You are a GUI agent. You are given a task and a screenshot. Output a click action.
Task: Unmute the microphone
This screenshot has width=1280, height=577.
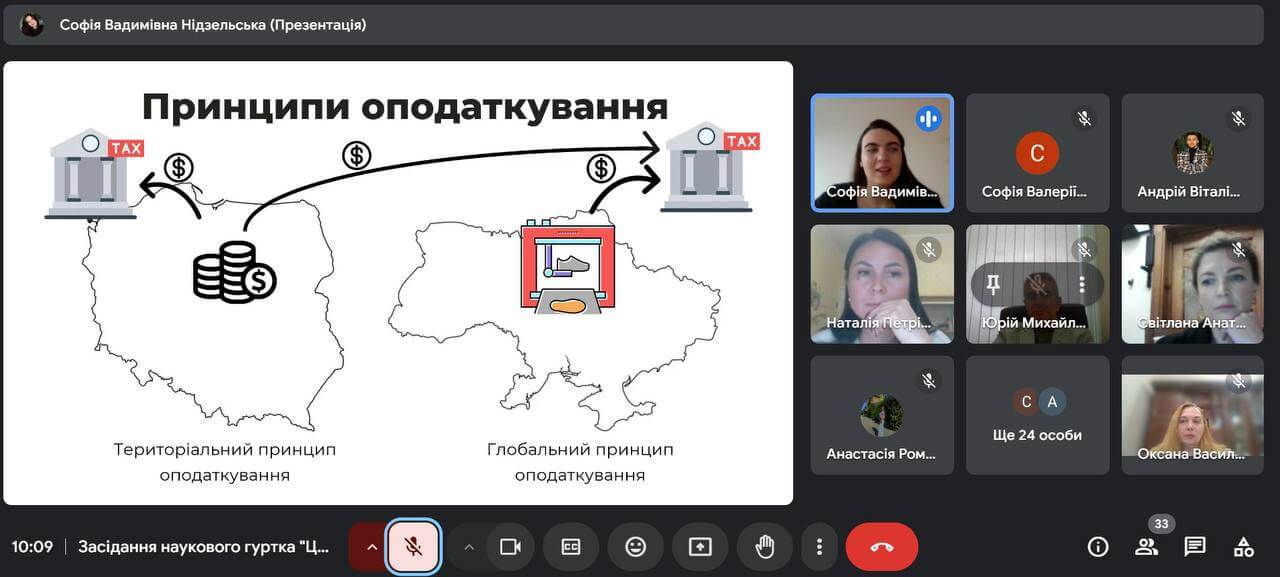413,547
